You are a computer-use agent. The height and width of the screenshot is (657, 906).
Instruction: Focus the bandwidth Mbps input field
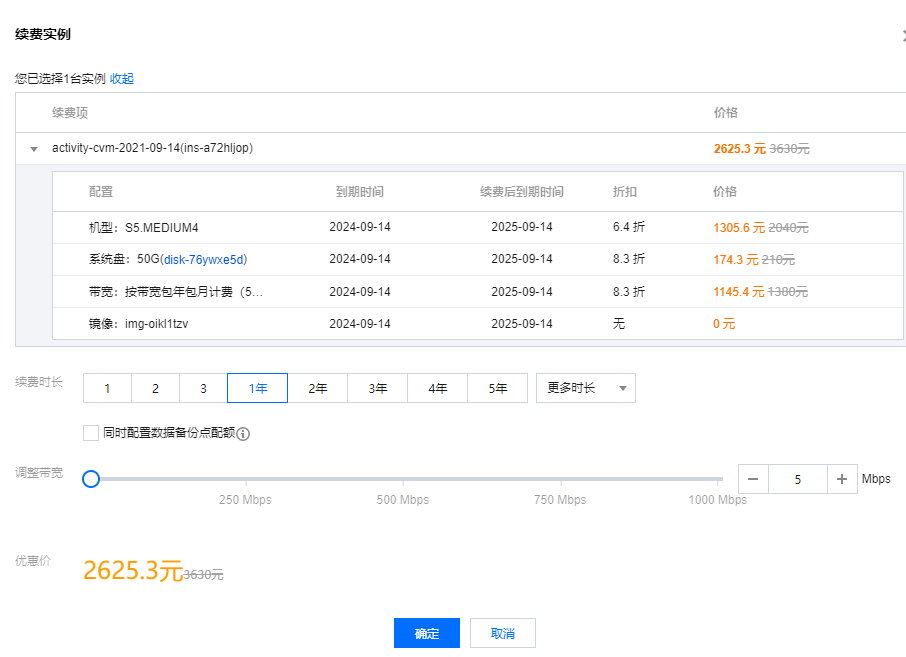[x=798, y=479]
